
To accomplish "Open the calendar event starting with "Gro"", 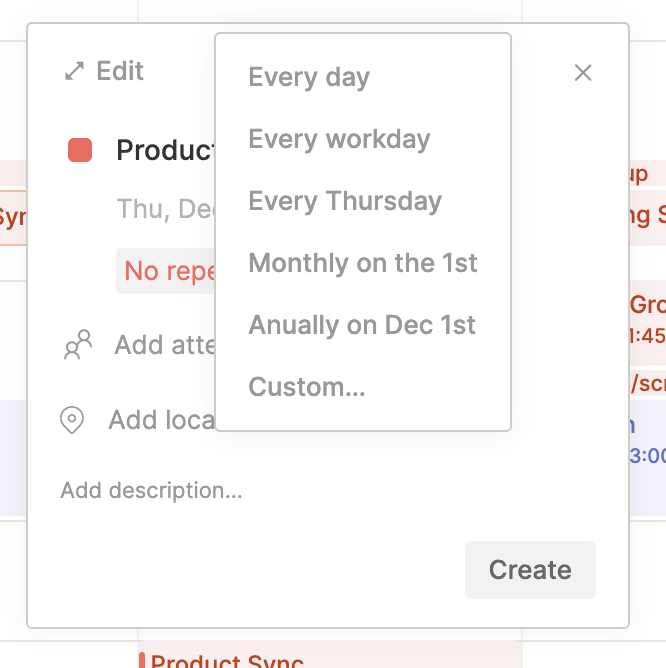I will point(647,305).
